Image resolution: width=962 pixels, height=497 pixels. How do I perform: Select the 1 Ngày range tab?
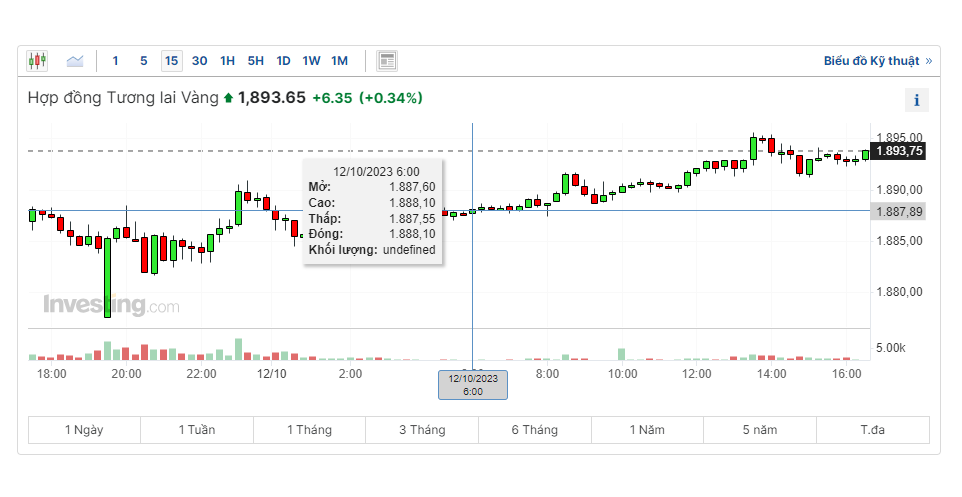pos(84,430)
